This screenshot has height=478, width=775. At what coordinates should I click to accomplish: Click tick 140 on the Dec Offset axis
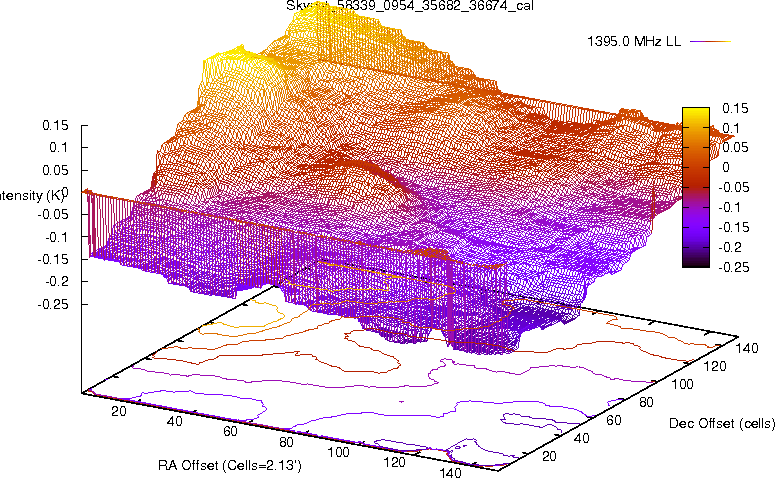click(747, 349)
